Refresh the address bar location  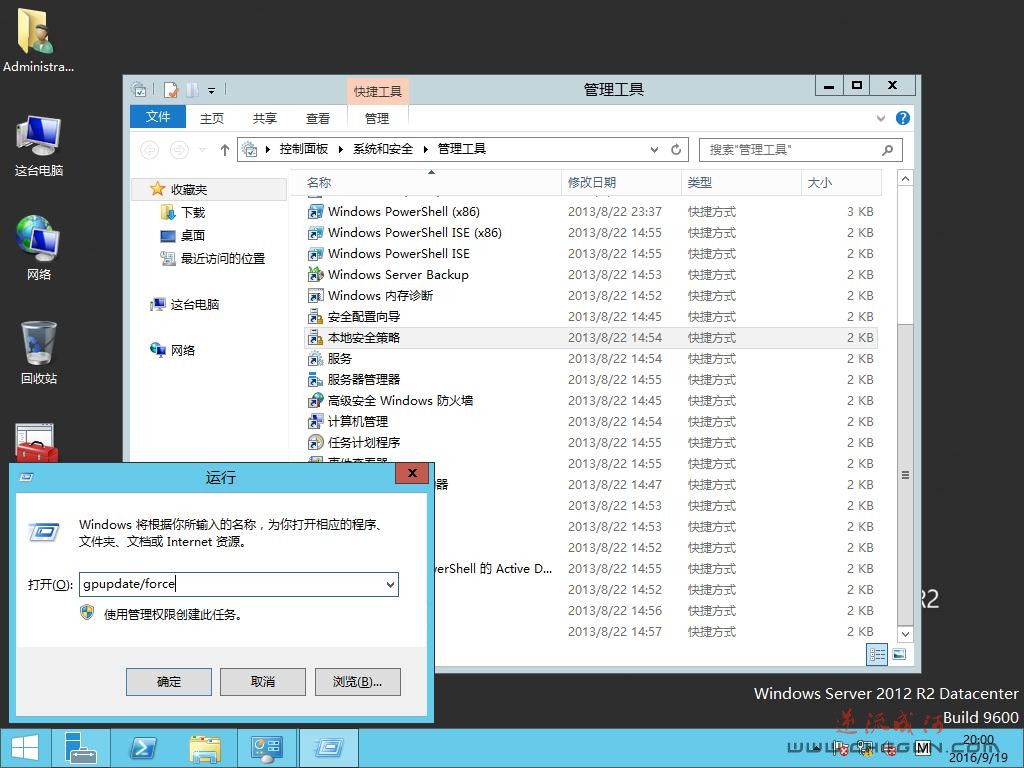pyautogui.click(x=676, y=150)
